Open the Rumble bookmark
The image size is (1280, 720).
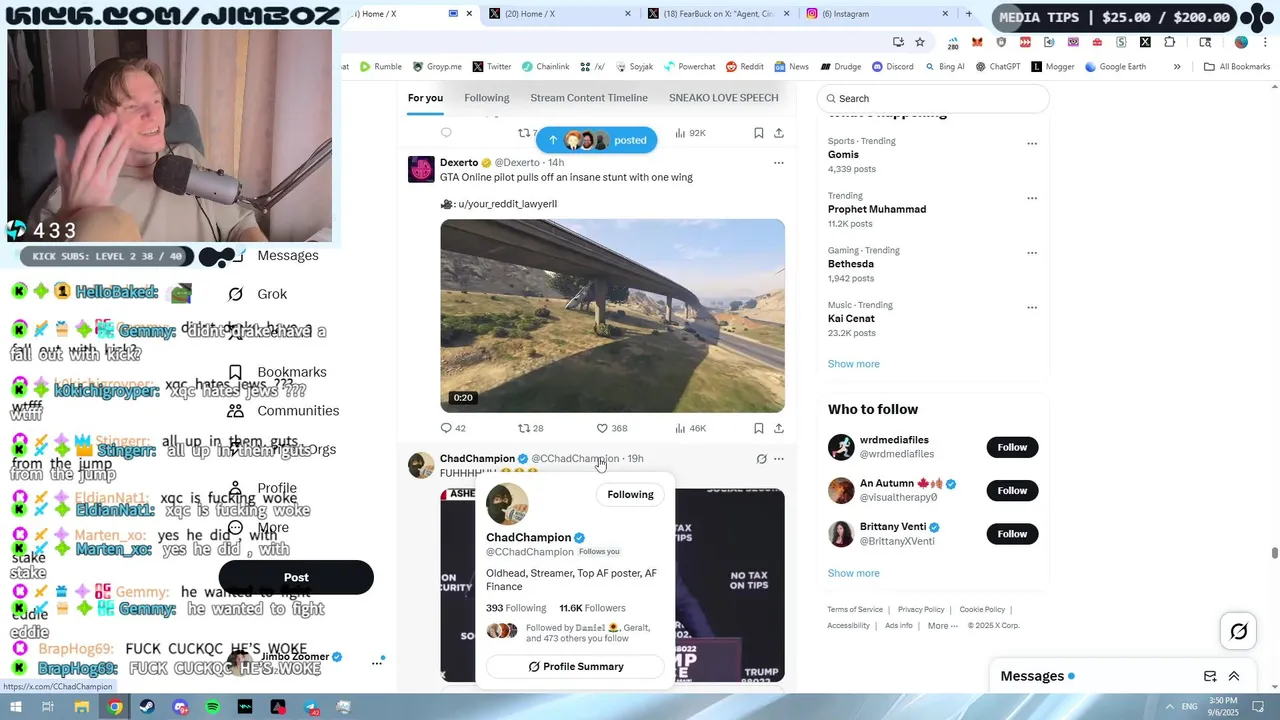pos(380,67)
